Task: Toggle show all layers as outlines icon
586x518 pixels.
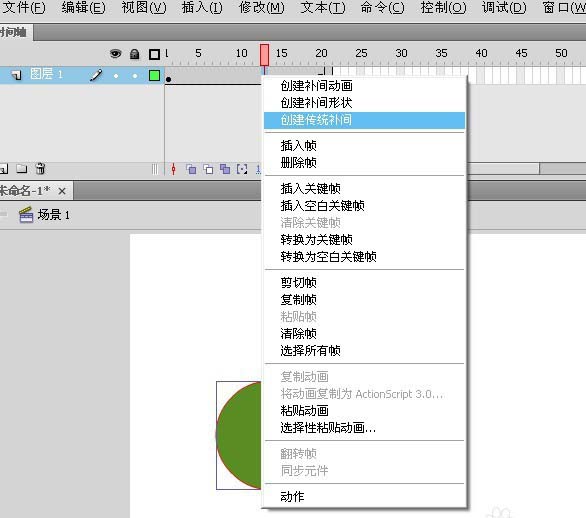Action: coord(154,55)
